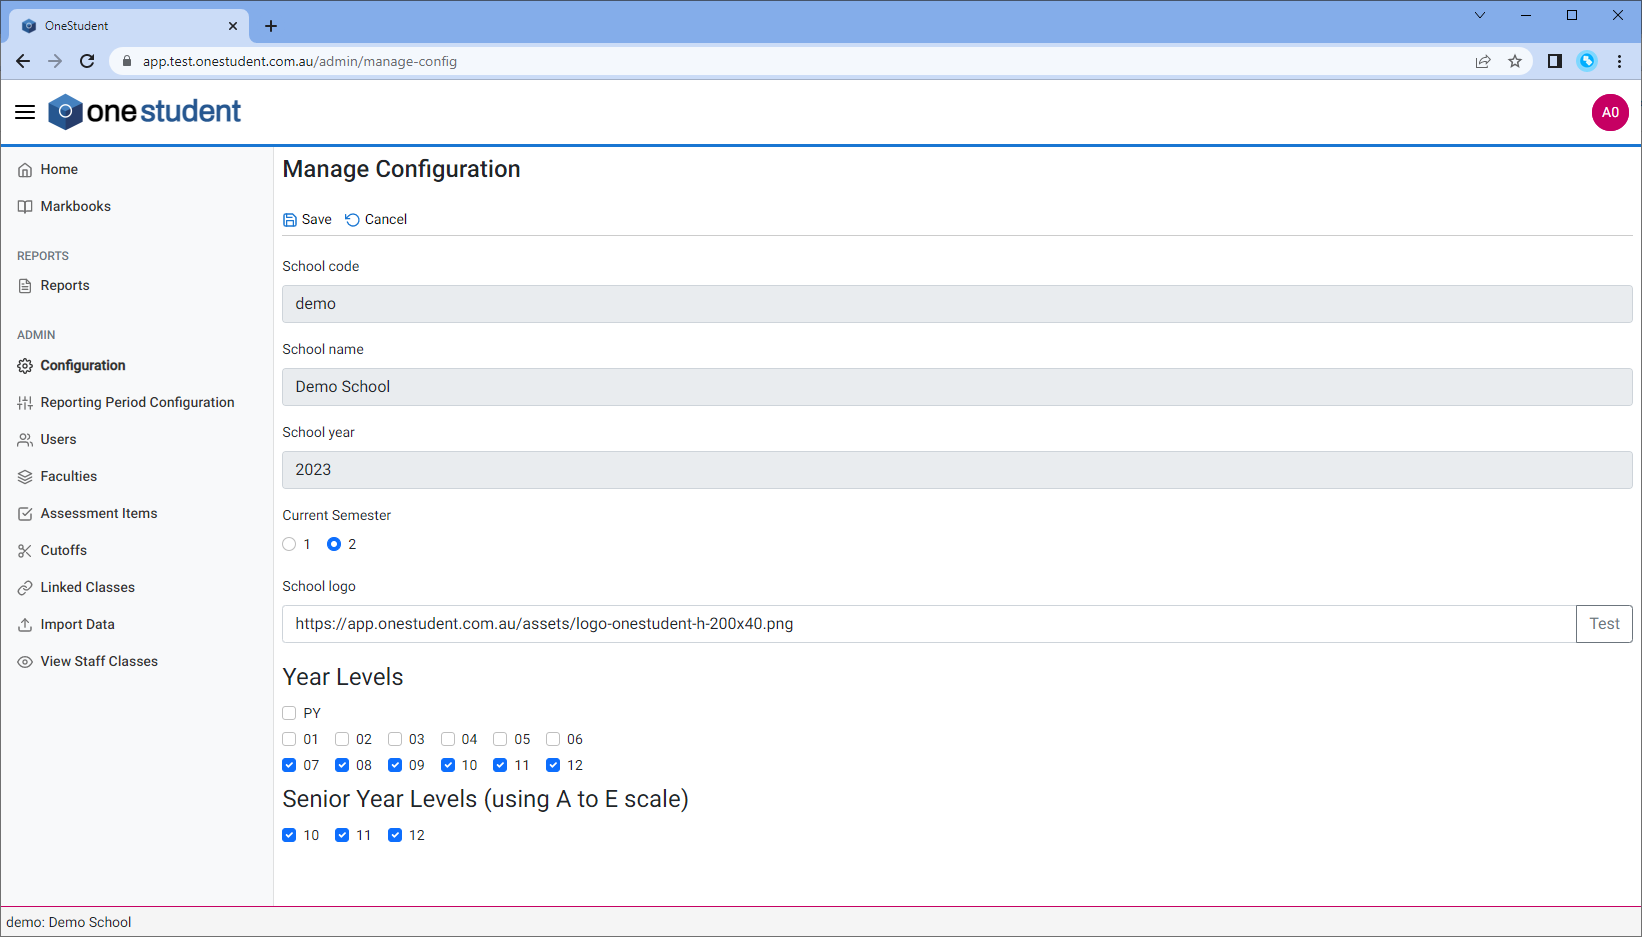This screenshot has width=1642, height=937.
Task: Click the Import Data upload icon
Action: (24, 624)
